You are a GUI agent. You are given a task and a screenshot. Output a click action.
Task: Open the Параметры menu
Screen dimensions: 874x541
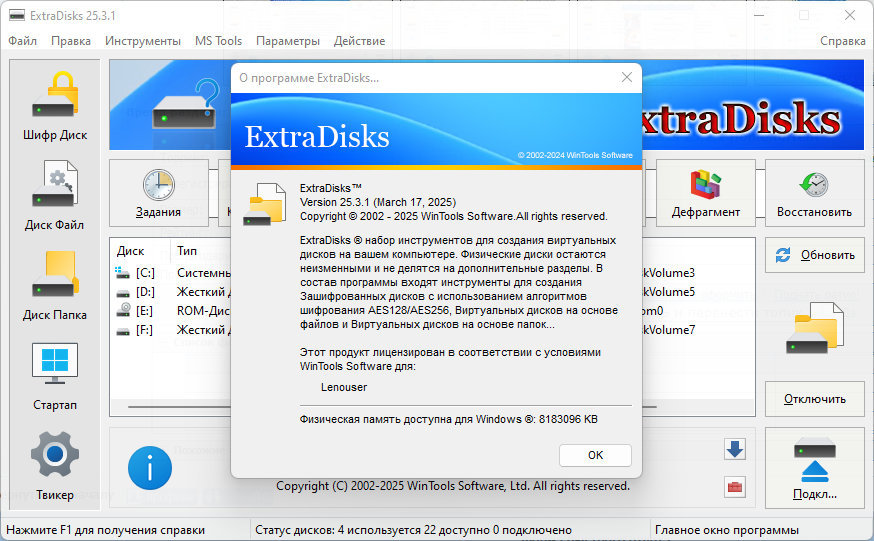pos(288,41)
